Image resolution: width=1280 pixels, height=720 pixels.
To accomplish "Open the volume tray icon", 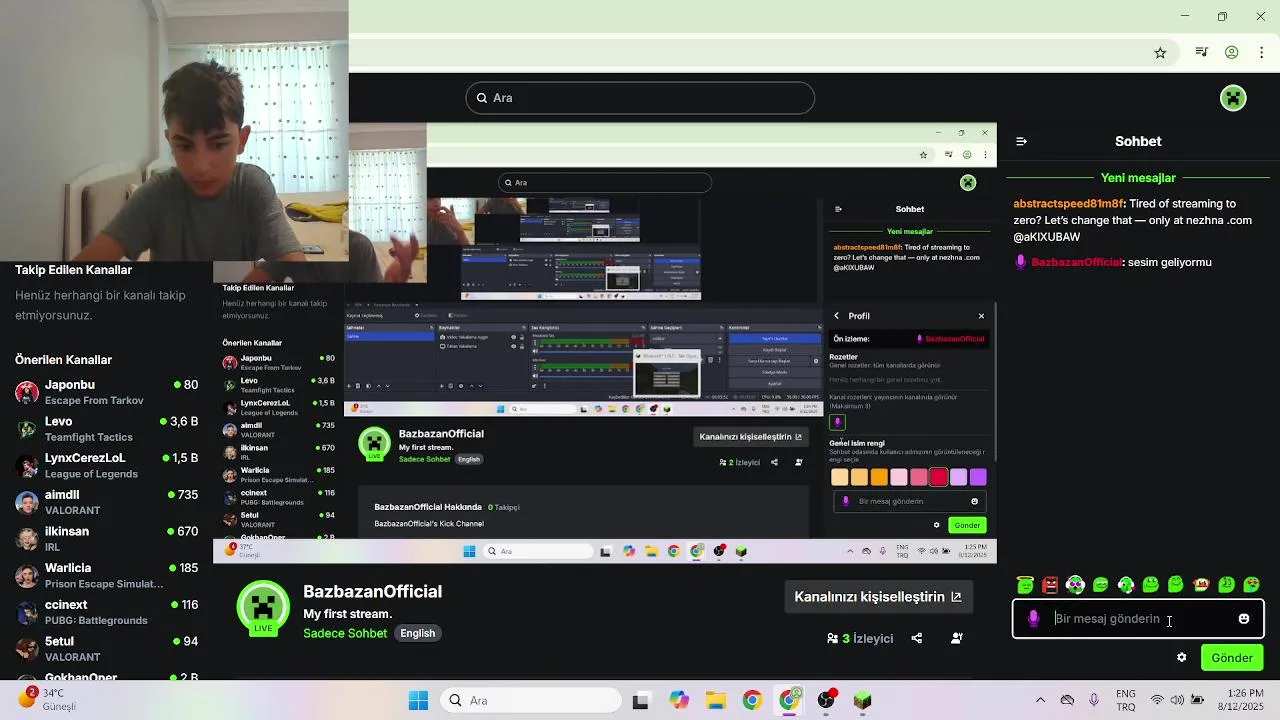I will [x=1177, y=700].
